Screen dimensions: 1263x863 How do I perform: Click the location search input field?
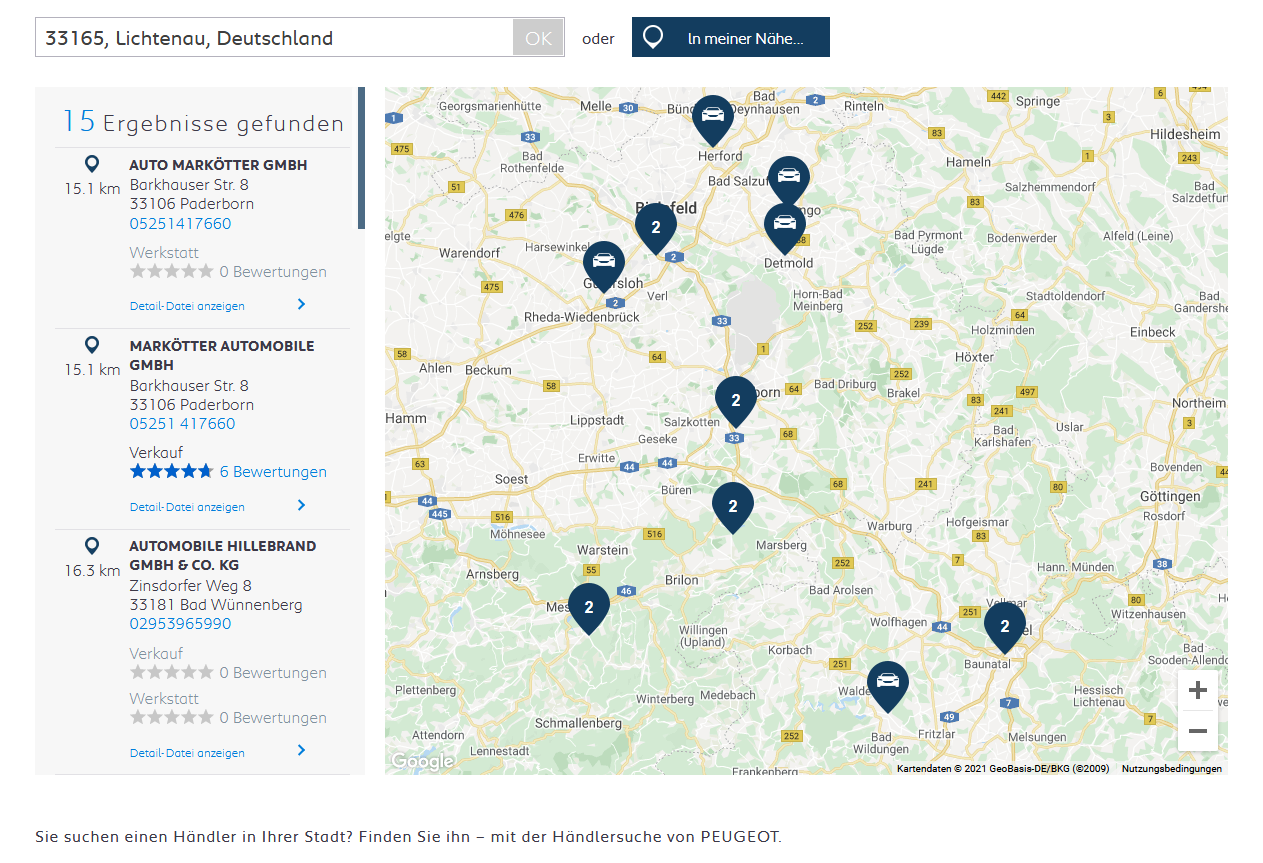275,38
